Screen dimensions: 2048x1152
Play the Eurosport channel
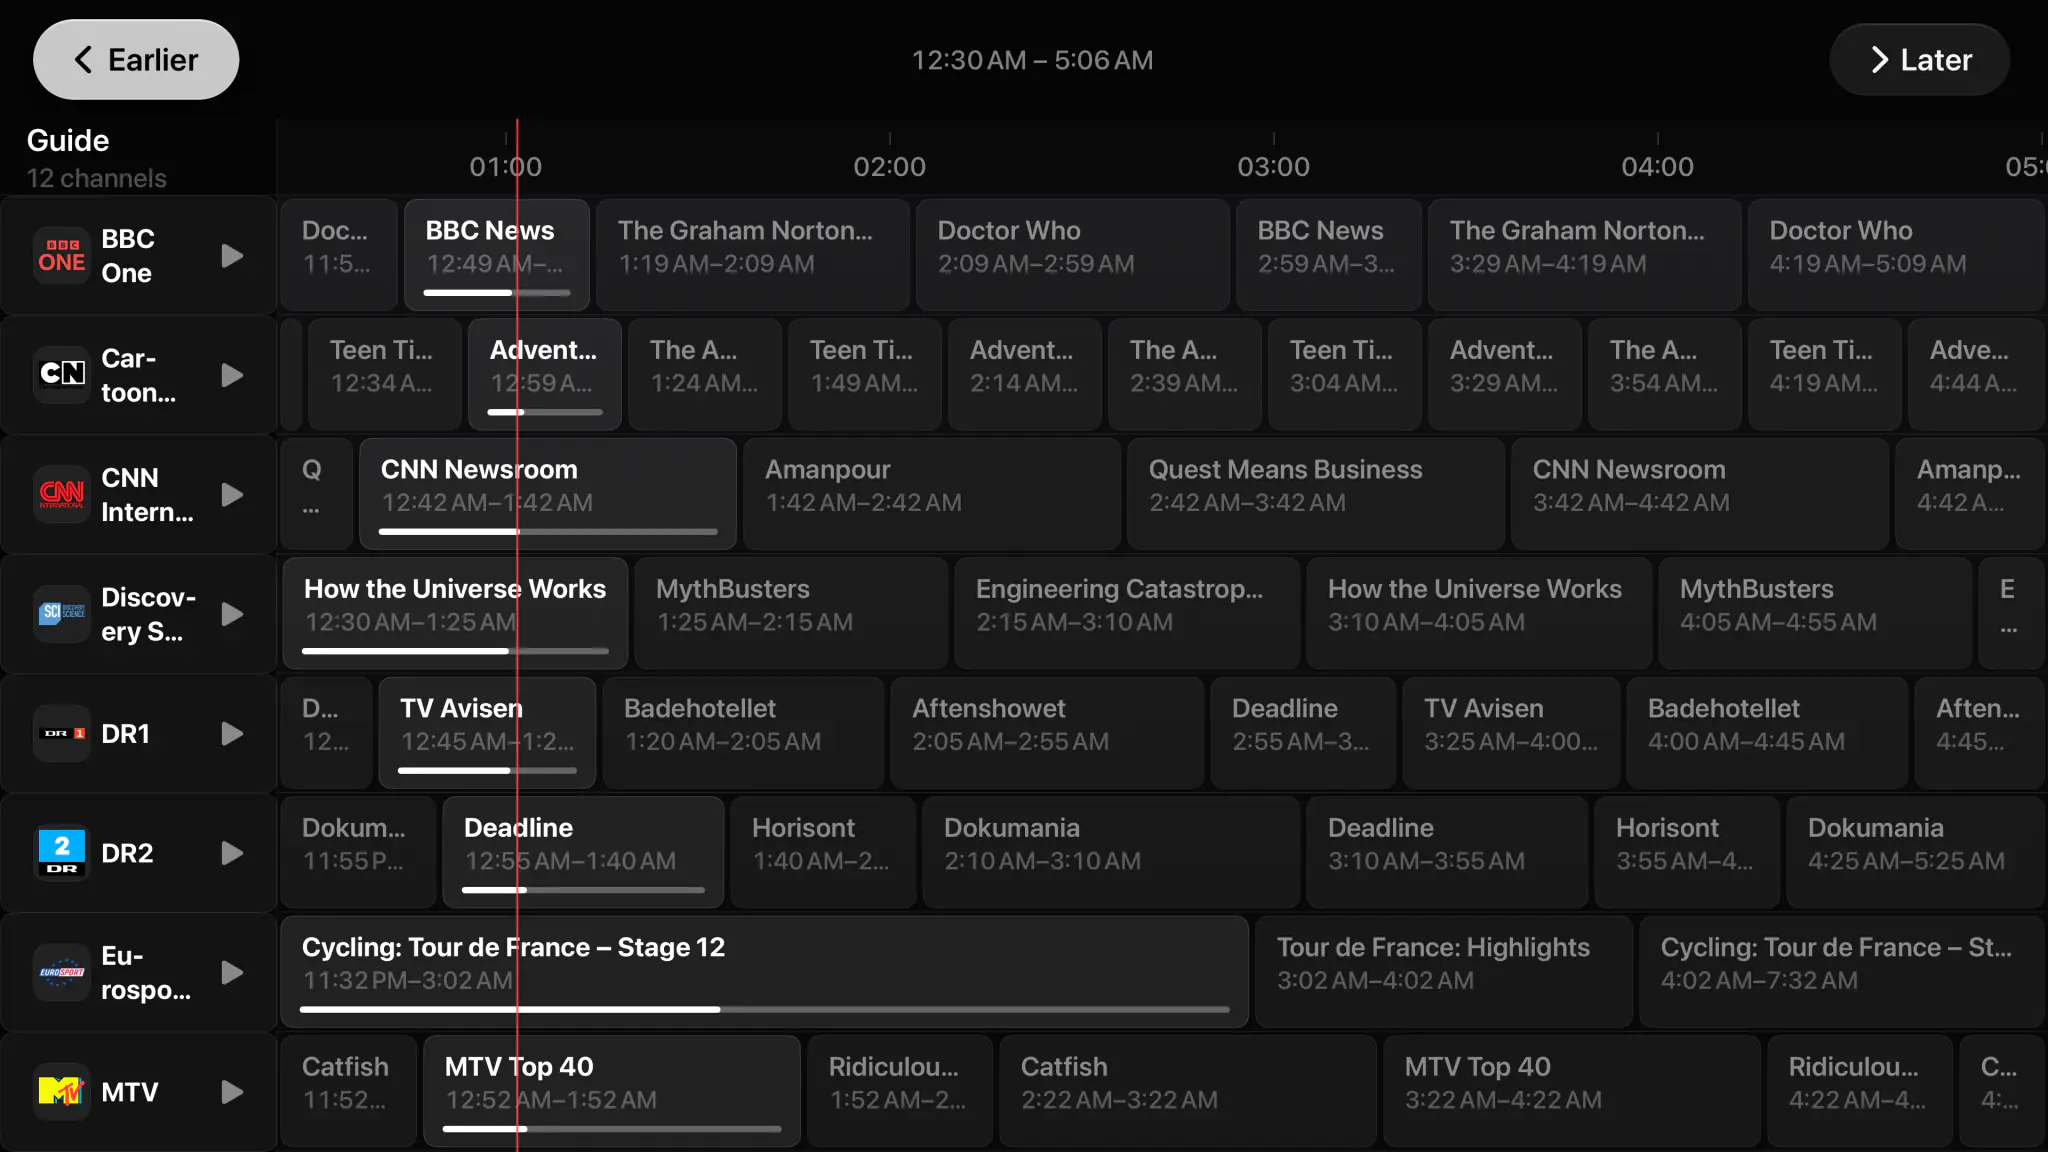tap(232, 972)
